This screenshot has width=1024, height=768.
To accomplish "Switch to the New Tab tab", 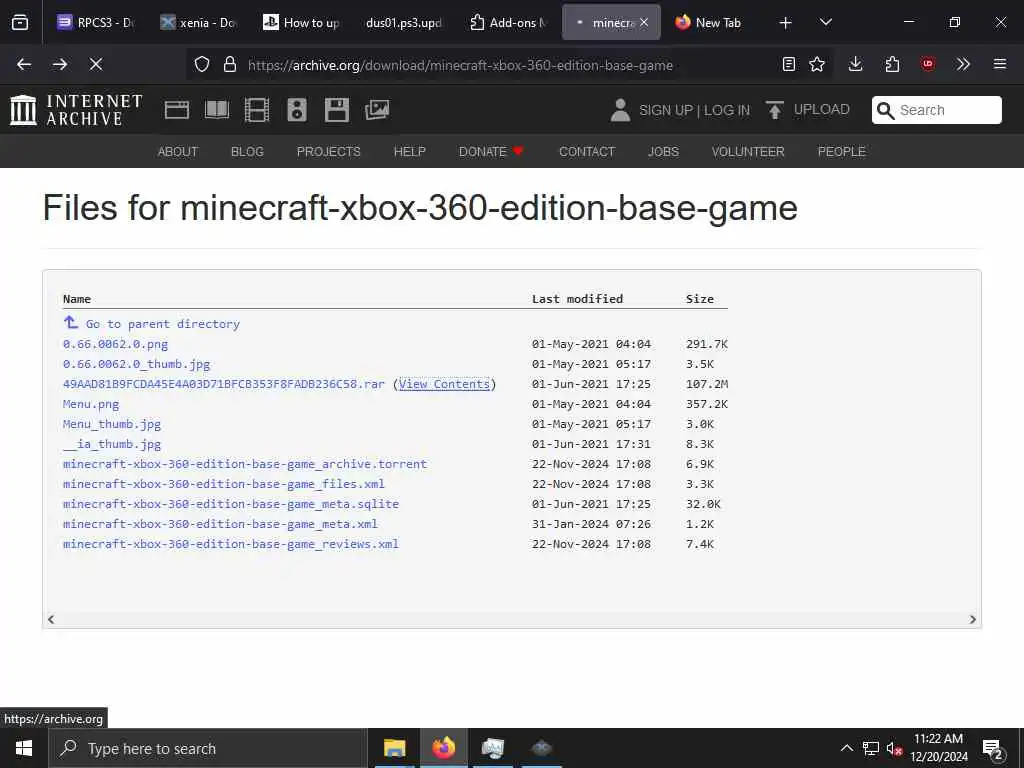I will [709, 22].
